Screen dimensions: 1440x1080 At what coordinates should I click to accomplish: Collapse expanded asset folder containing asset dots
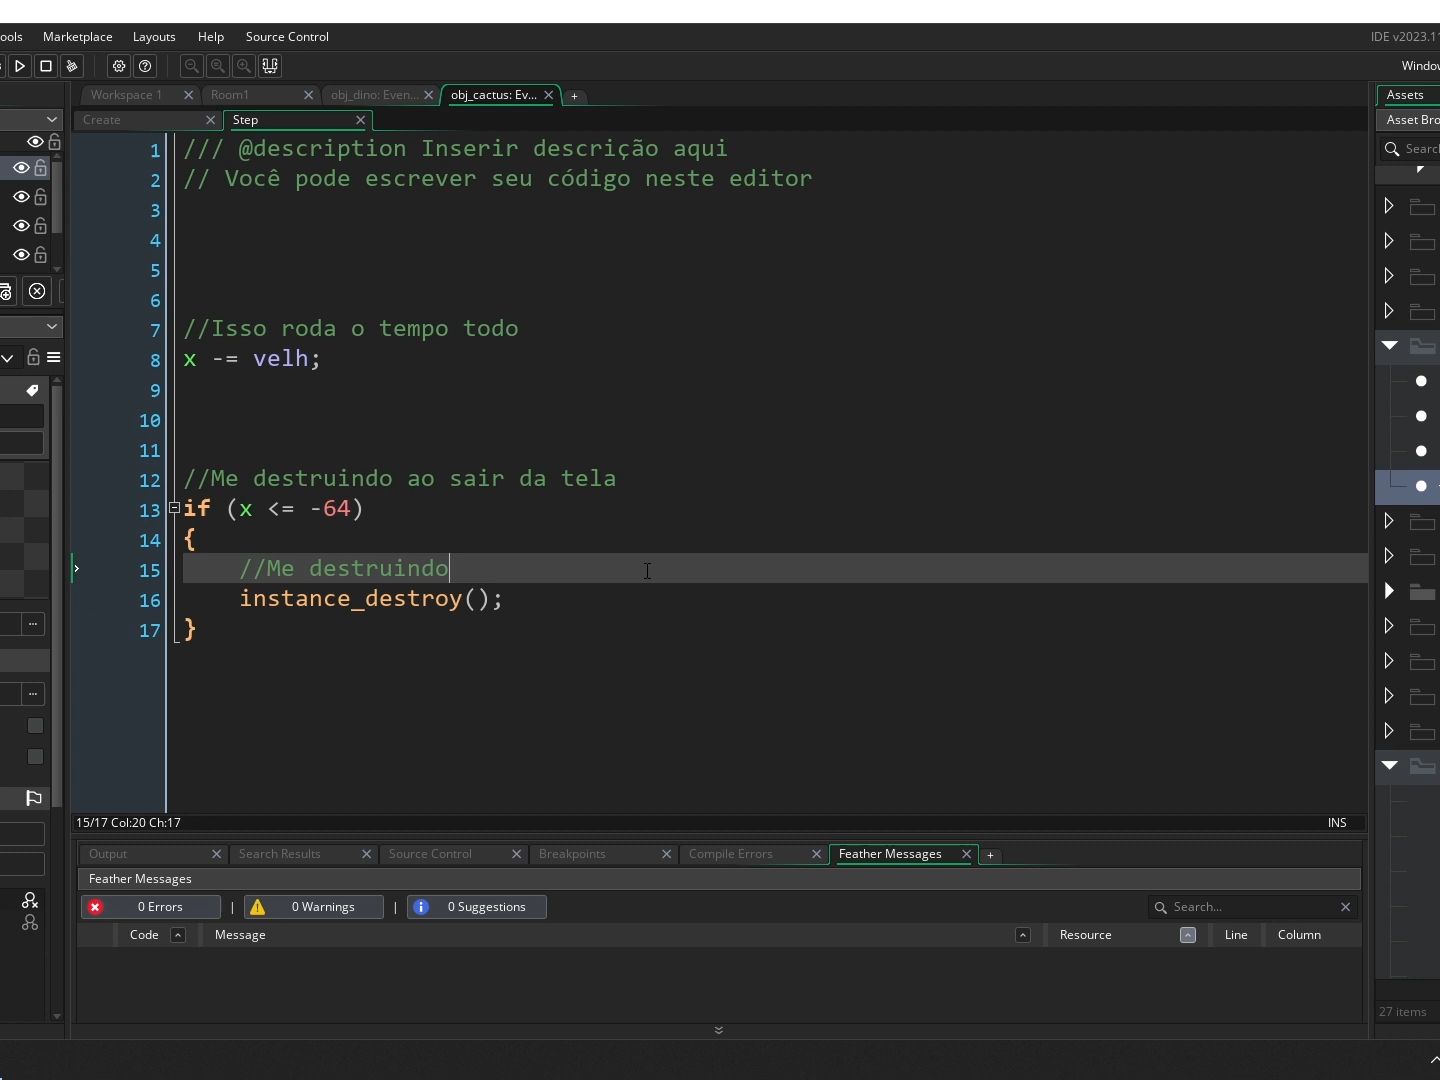1389,345
